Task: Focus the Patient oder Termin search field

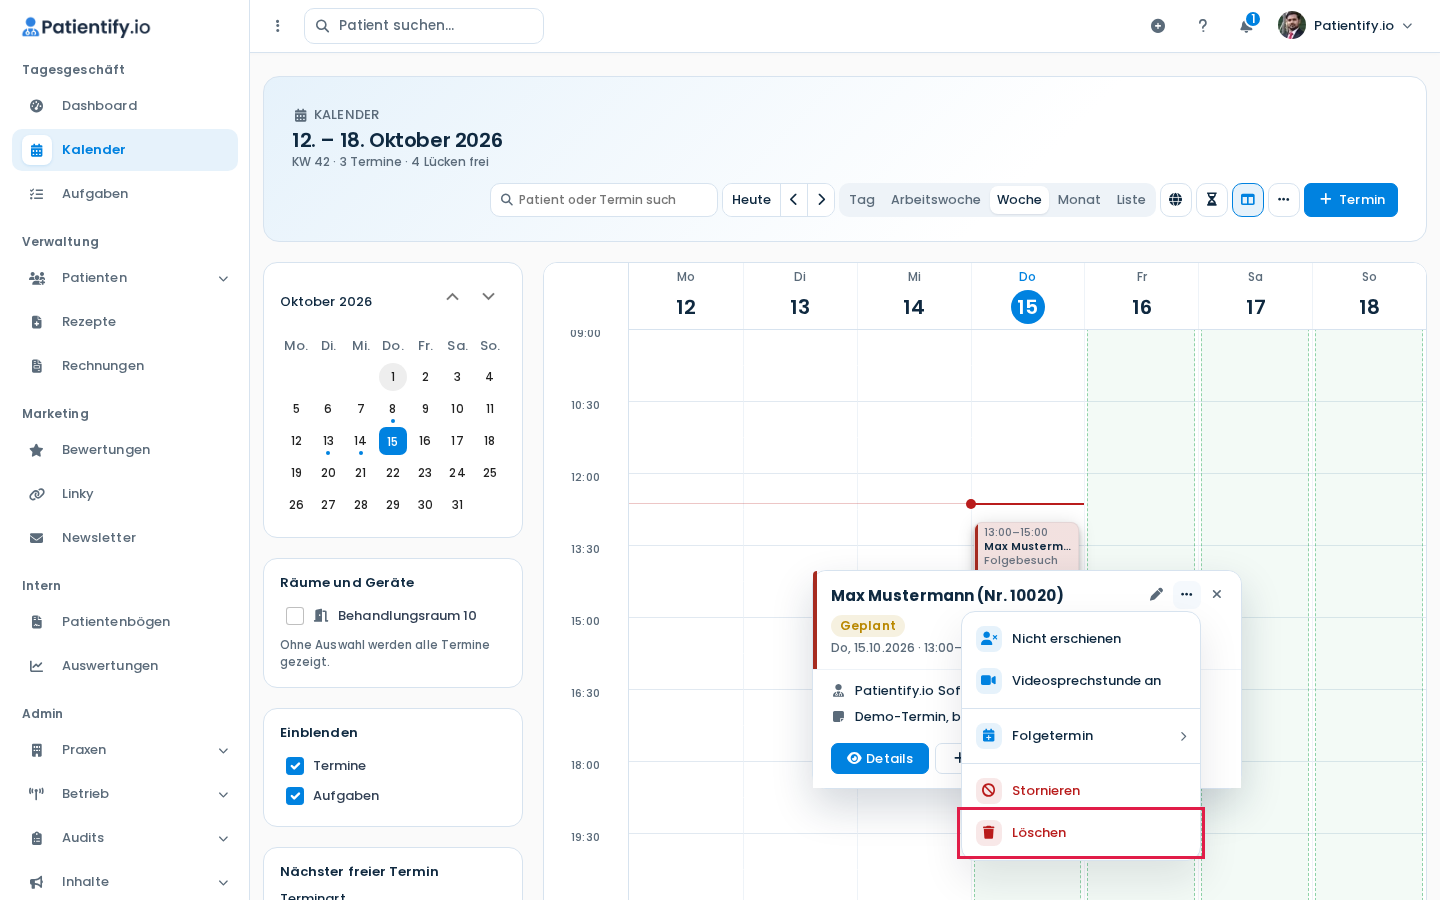Action: [x=604, y=200]
